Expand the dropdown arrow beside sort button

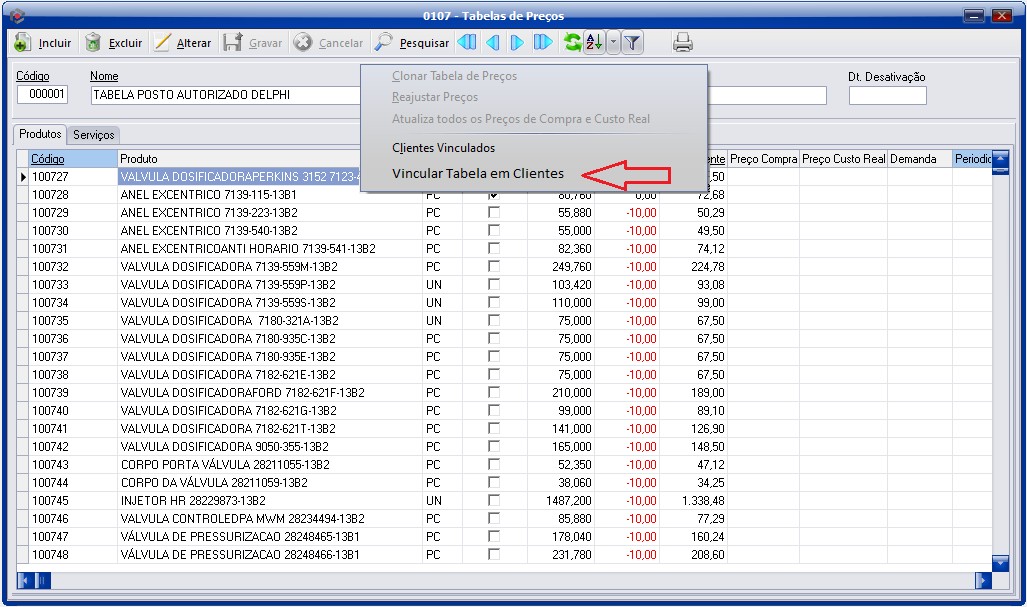[613, 43]
